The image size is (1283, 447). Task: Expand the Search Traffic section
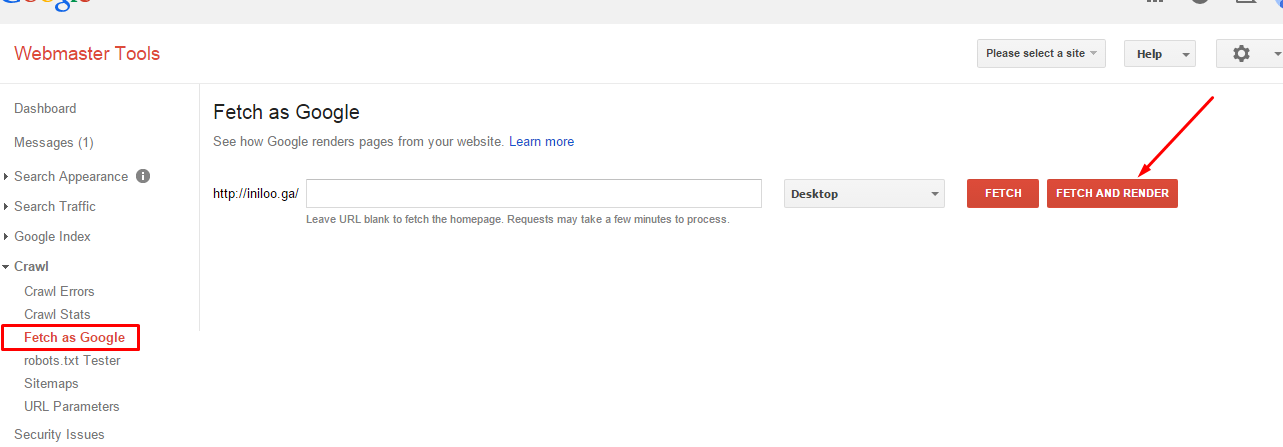pos(55,207)
